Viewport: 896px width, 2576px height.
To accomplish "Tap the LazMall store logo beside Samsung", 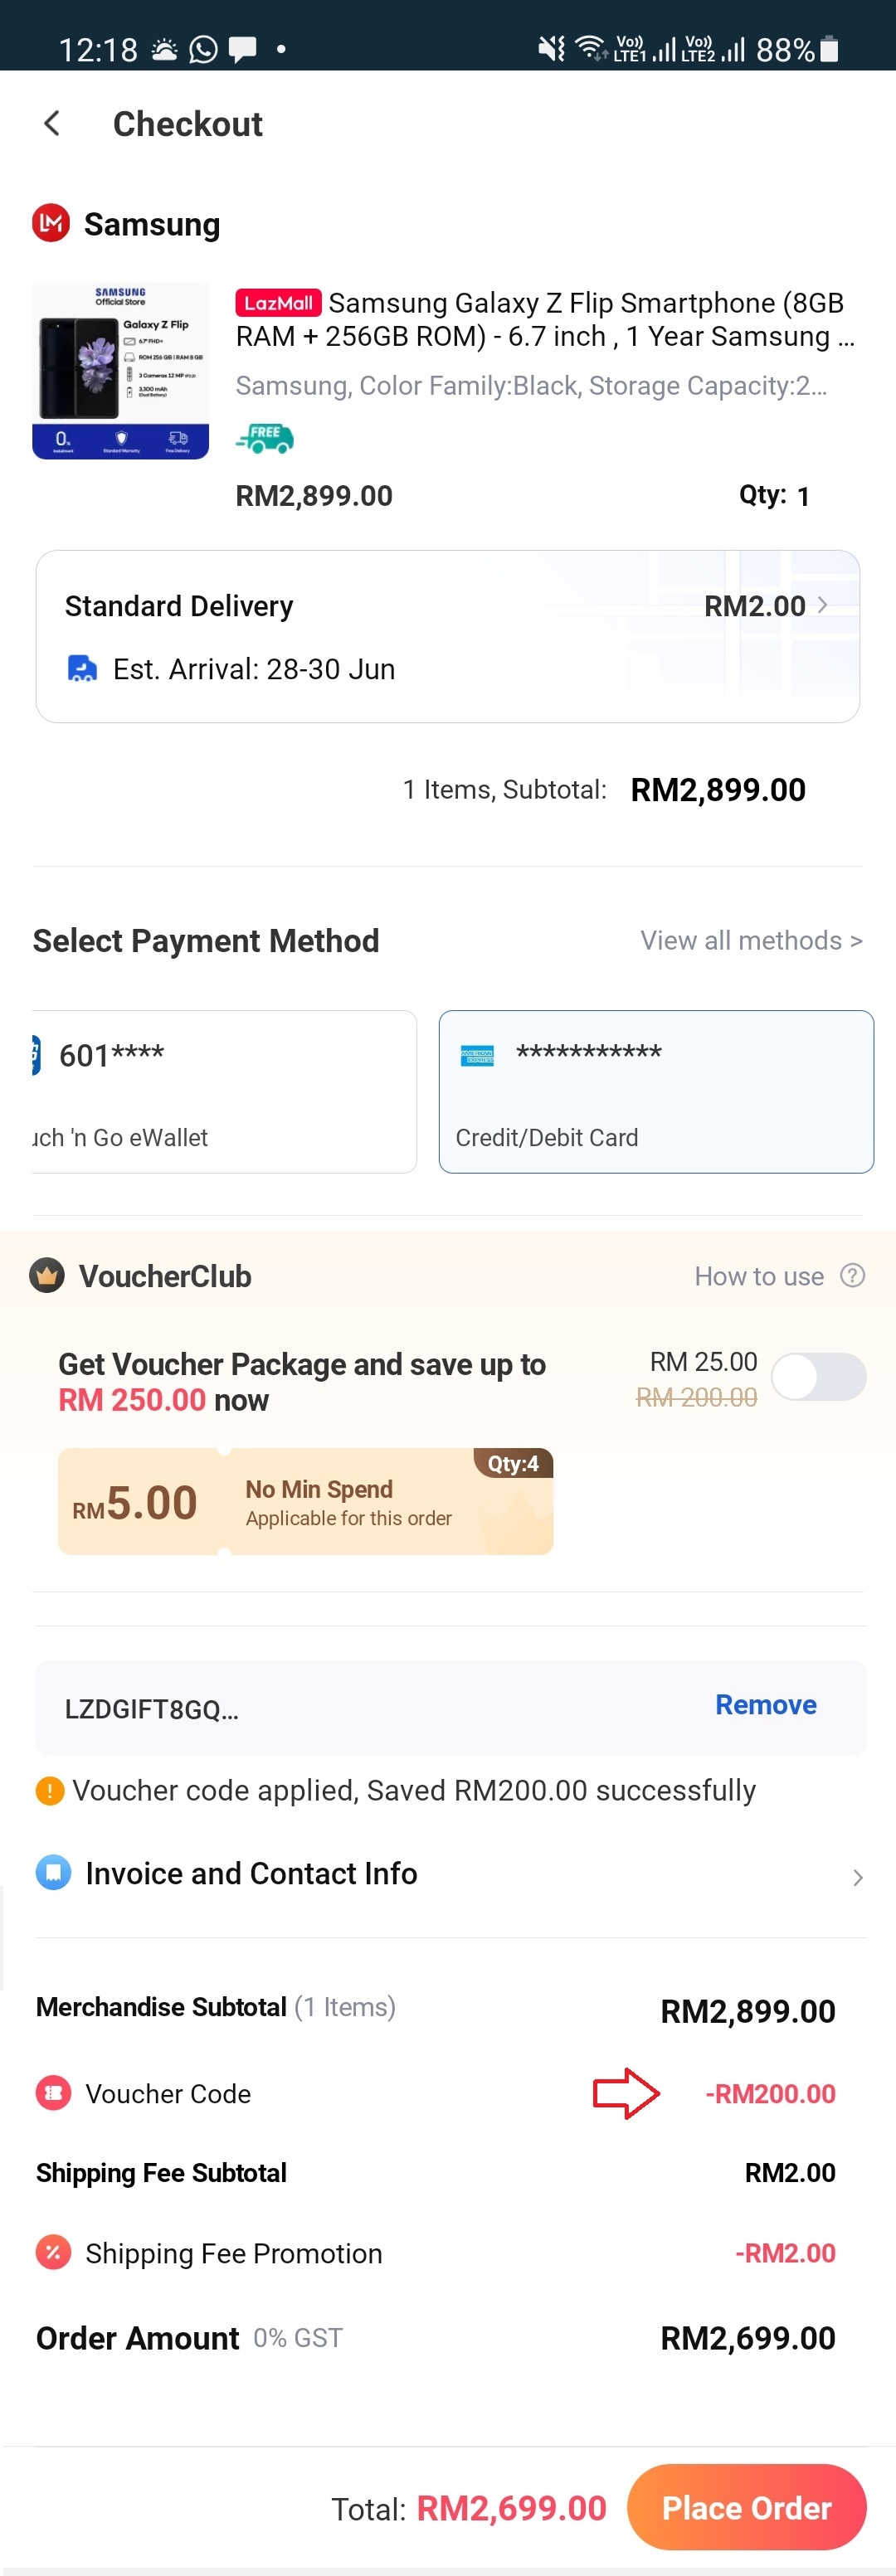I will (x=51, y=224).
